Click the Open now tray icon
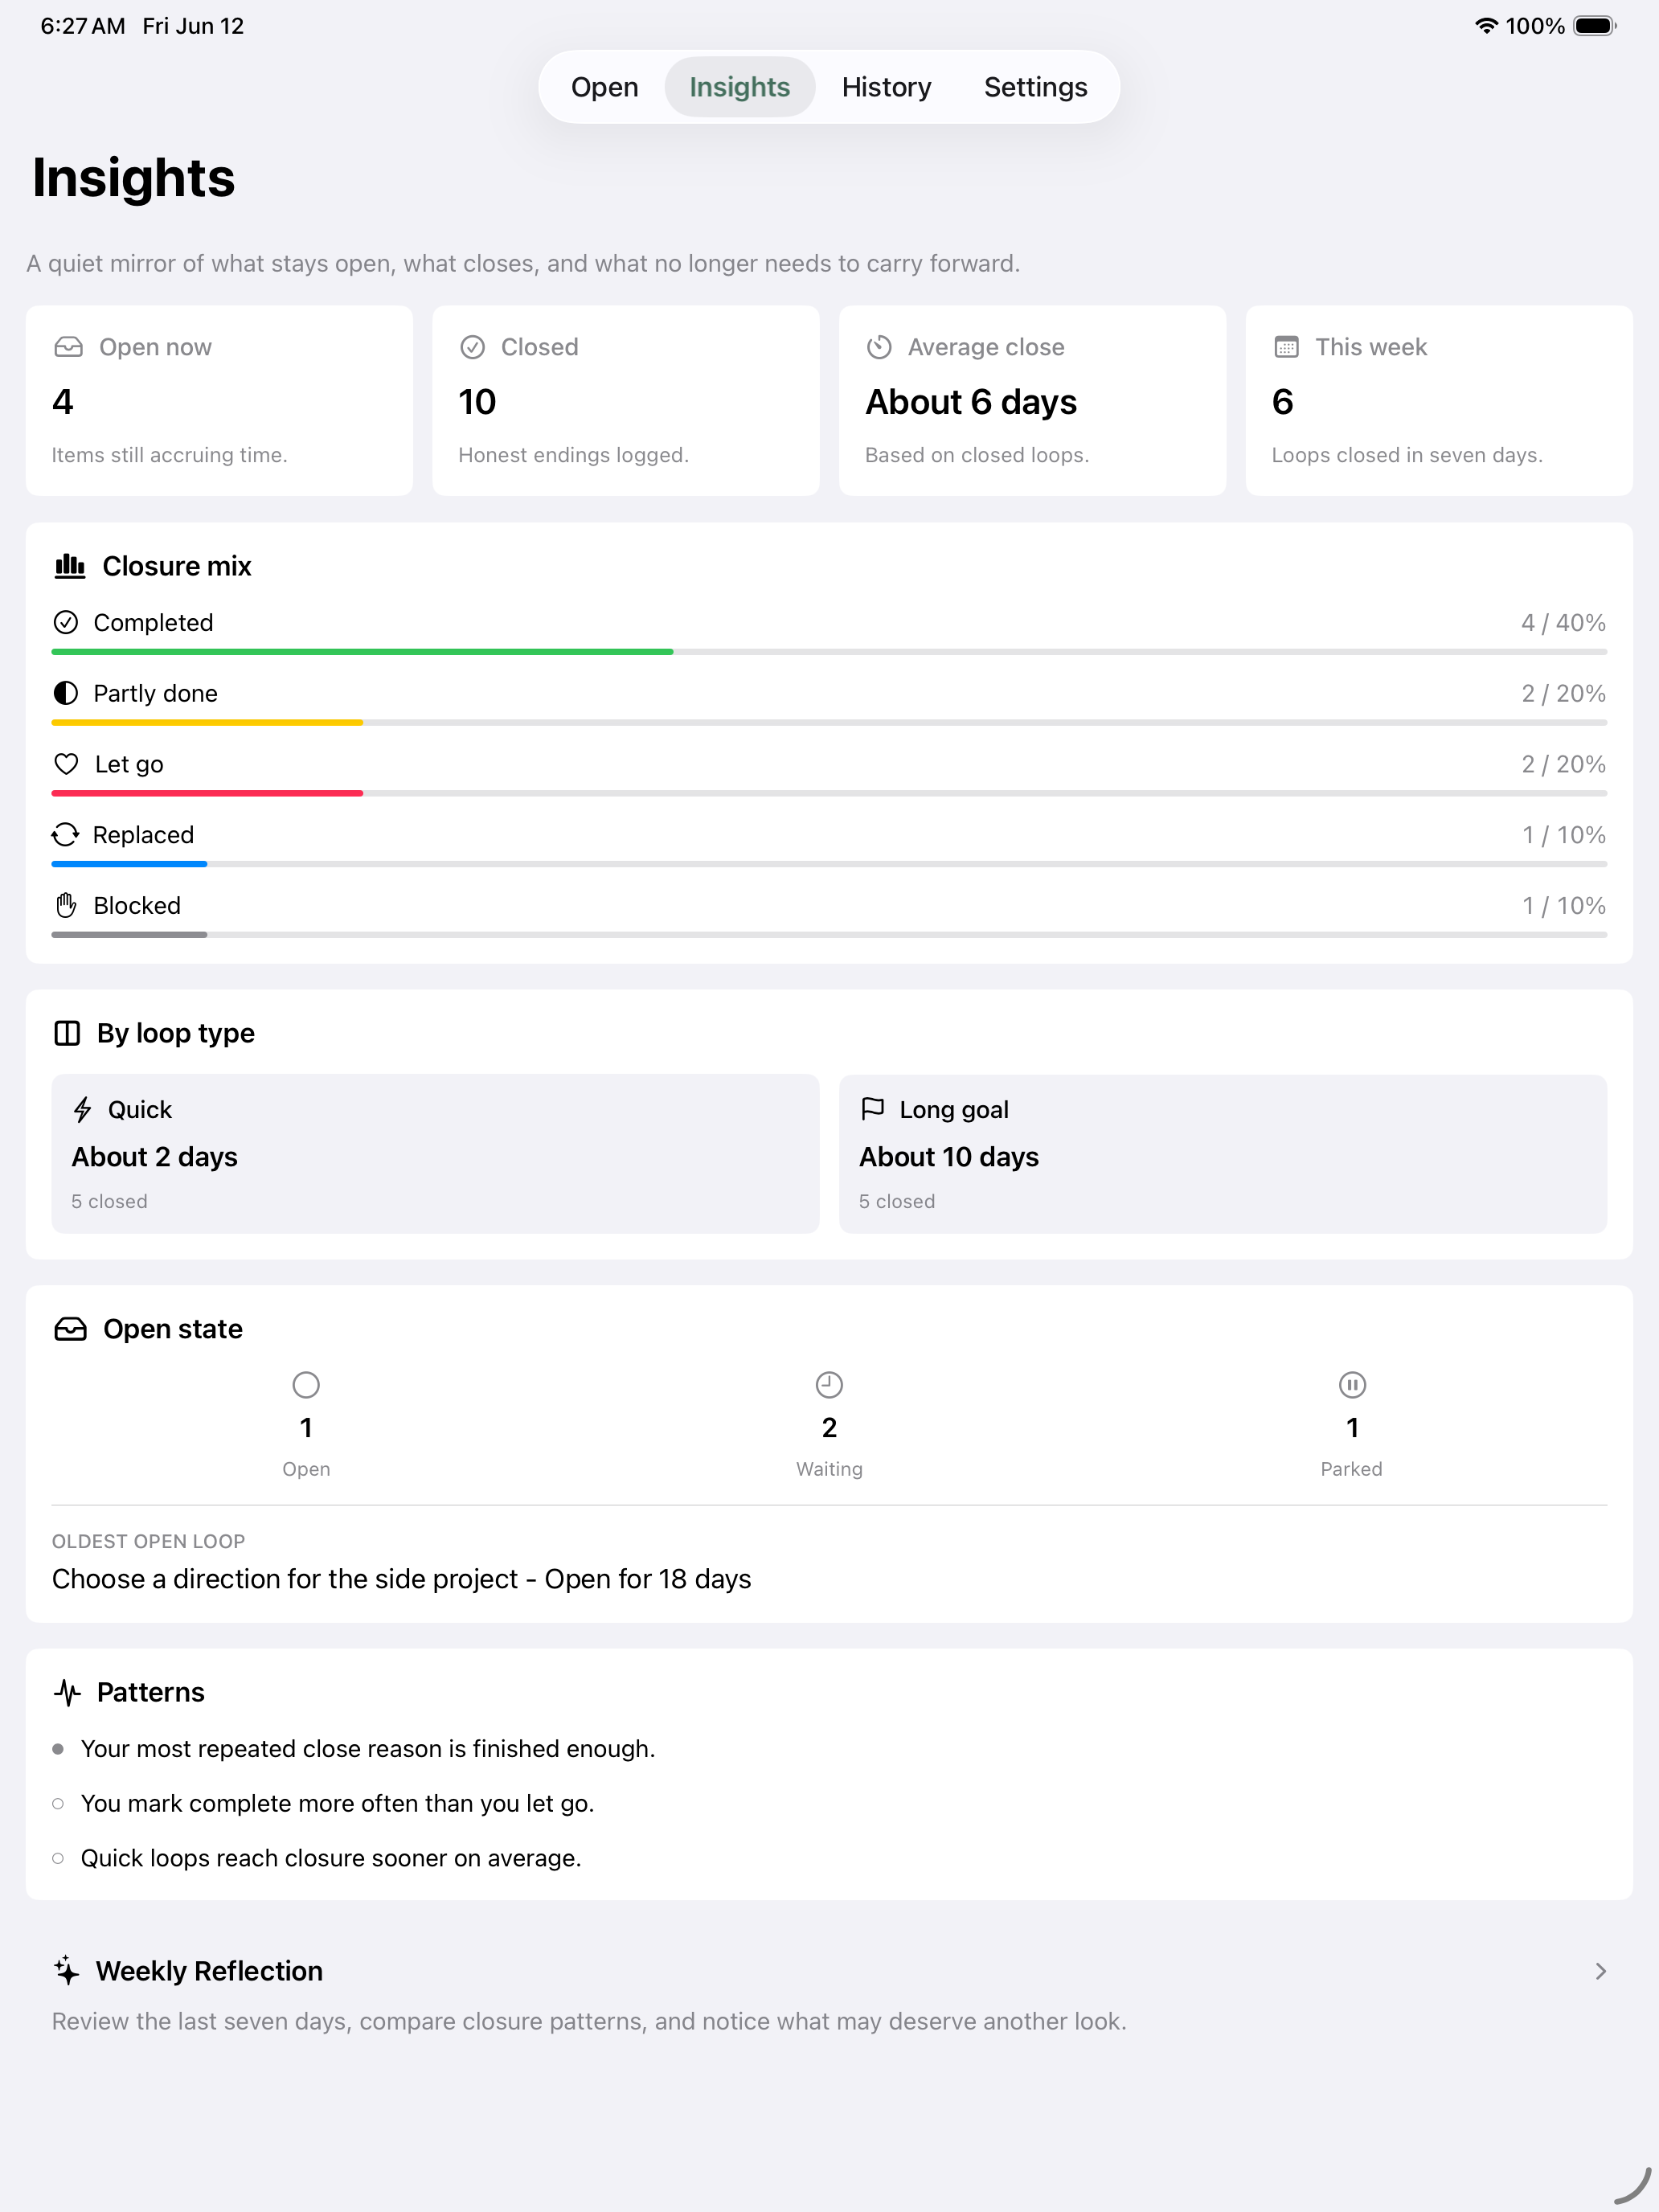This screenshot has width=1659, height=2212. click(x=68, y=347)
